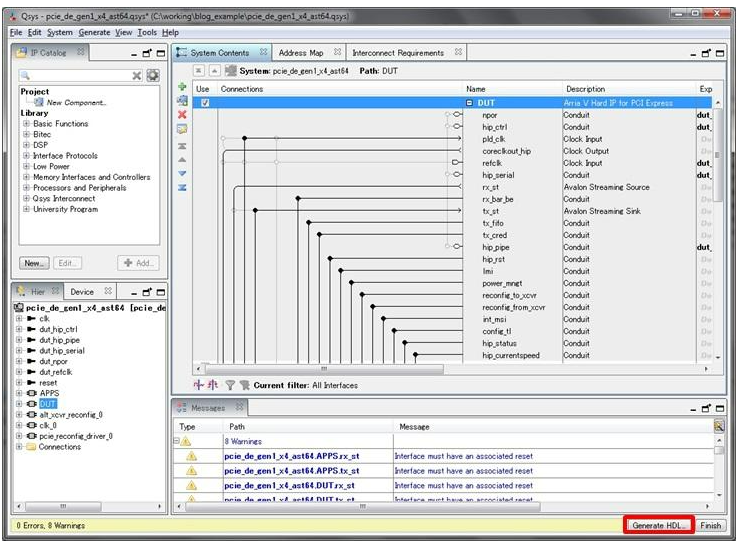Click the New... button in IP Catalog
Viewport: 739px width, 544px height.
34,263
